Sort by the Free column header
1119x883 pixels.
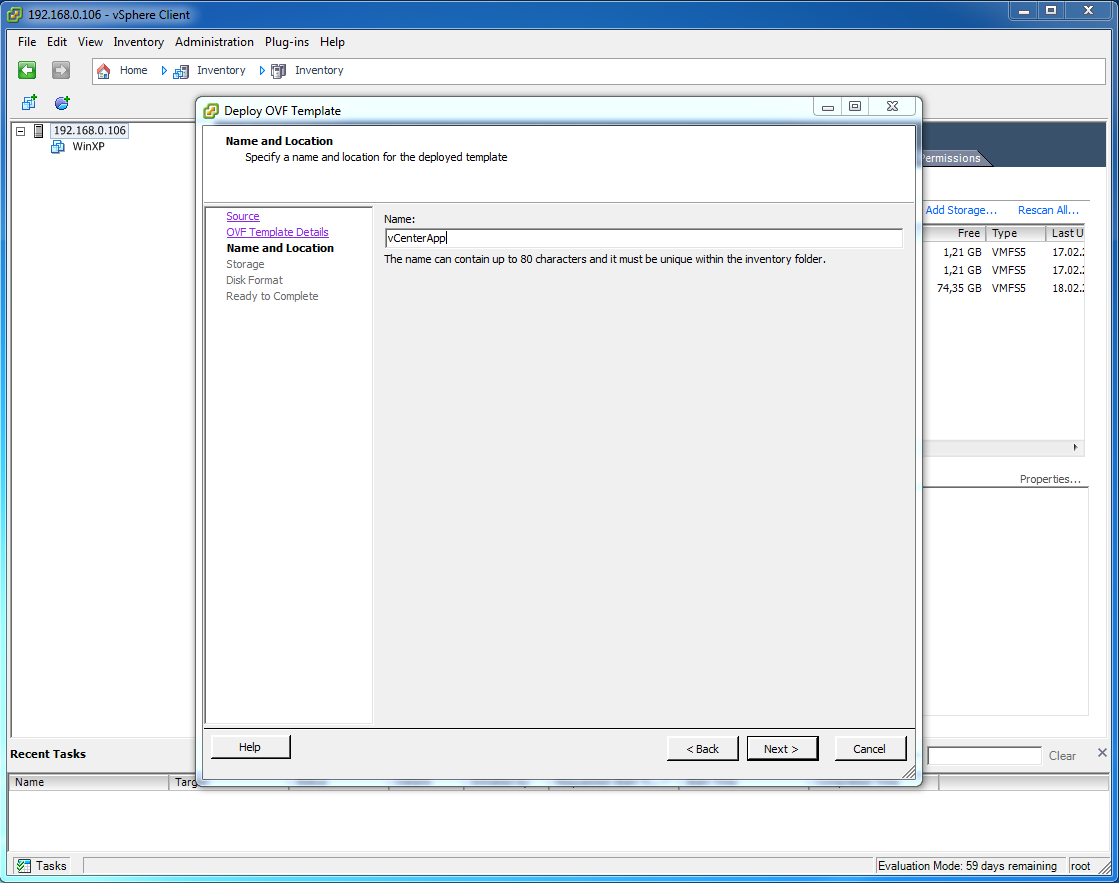pyautogui.click(x=954, y=233)
